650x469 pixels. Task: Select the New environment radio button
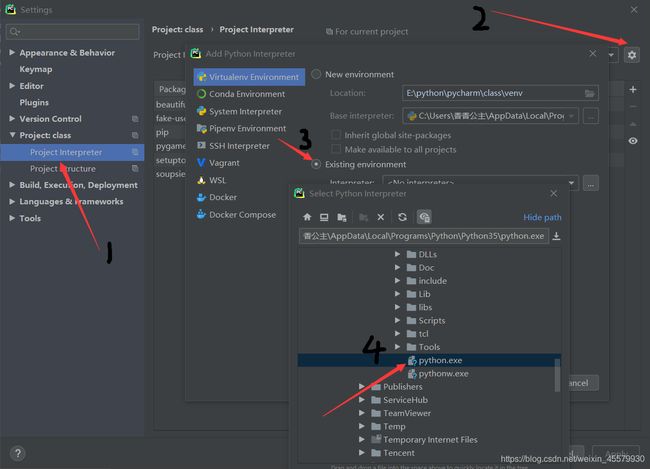point(316,74)
